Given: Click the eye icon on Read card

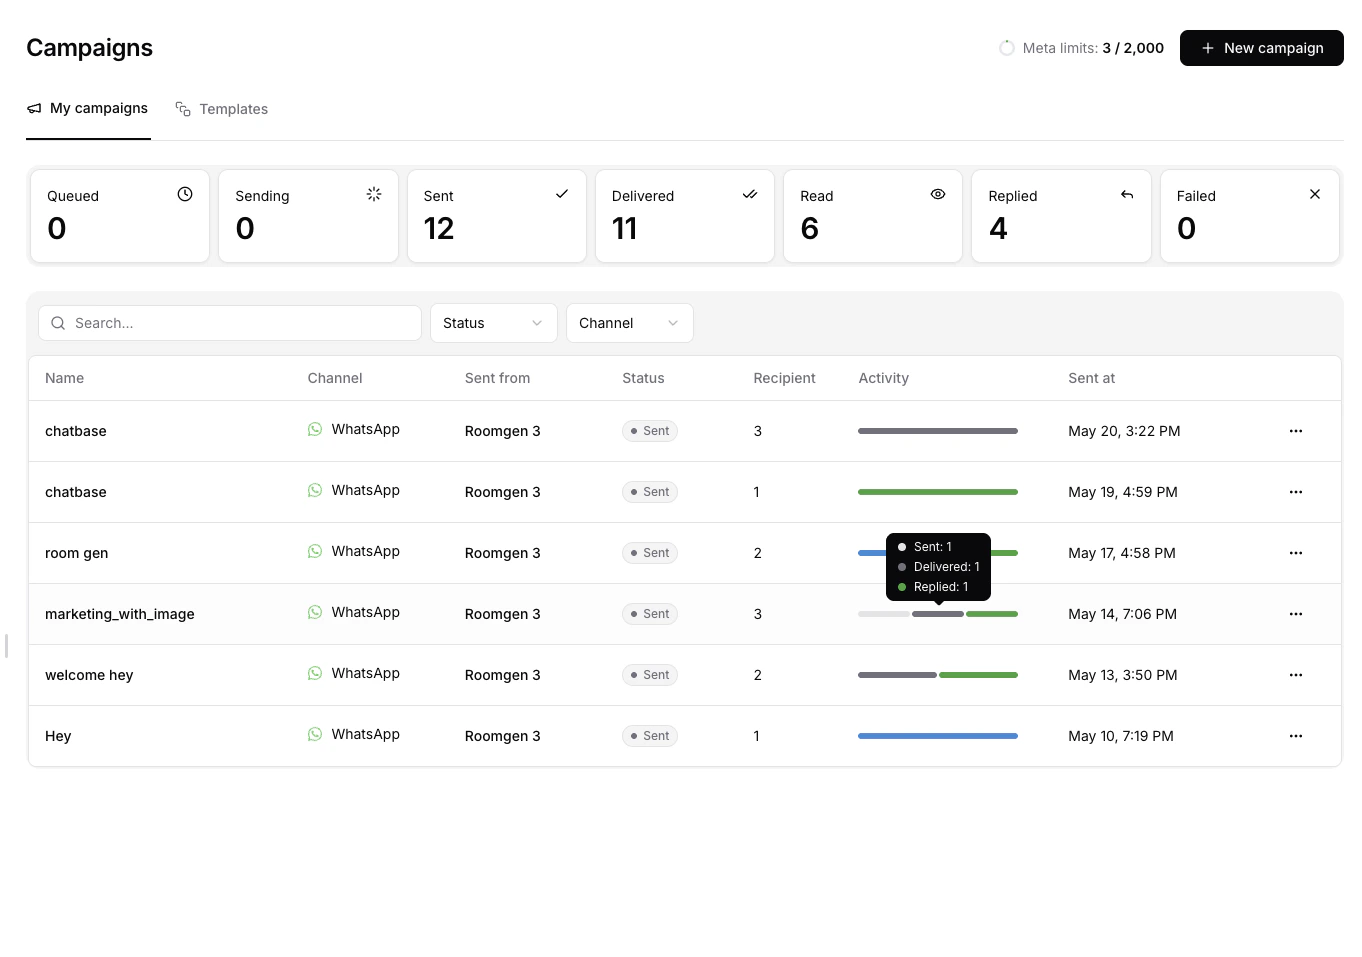Looking at the screenshot, I should coord(938,194).
